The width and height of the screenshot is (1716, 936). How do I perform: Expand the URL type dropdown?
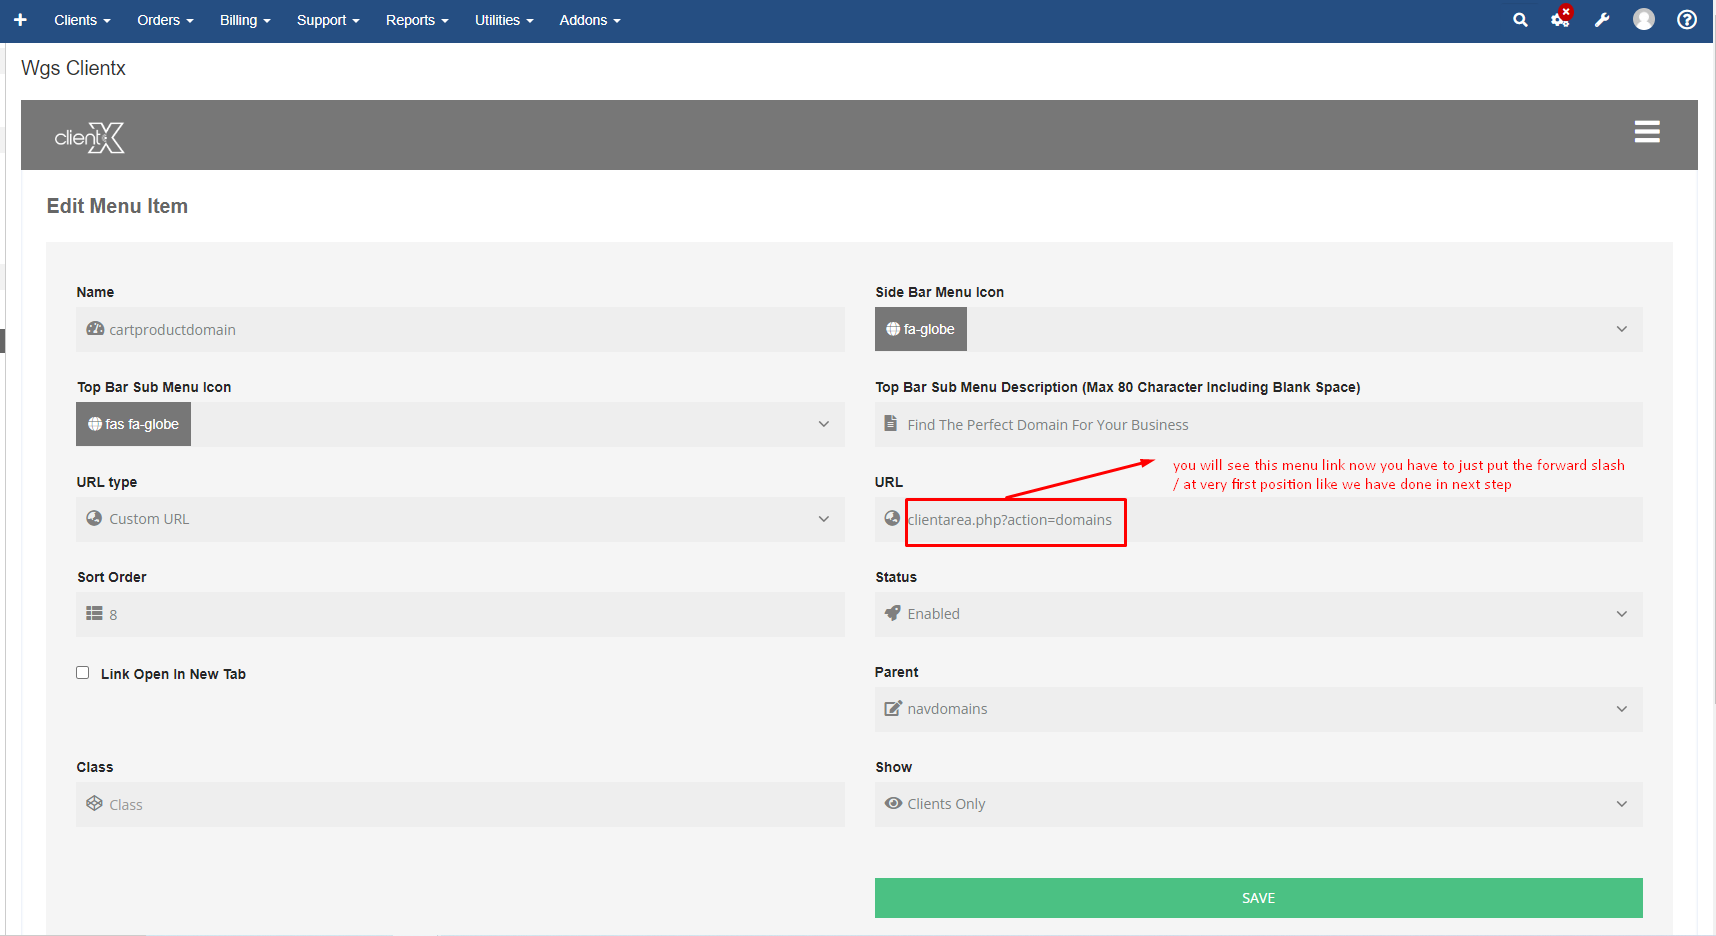pyautogui.click(x=460, y=519)
